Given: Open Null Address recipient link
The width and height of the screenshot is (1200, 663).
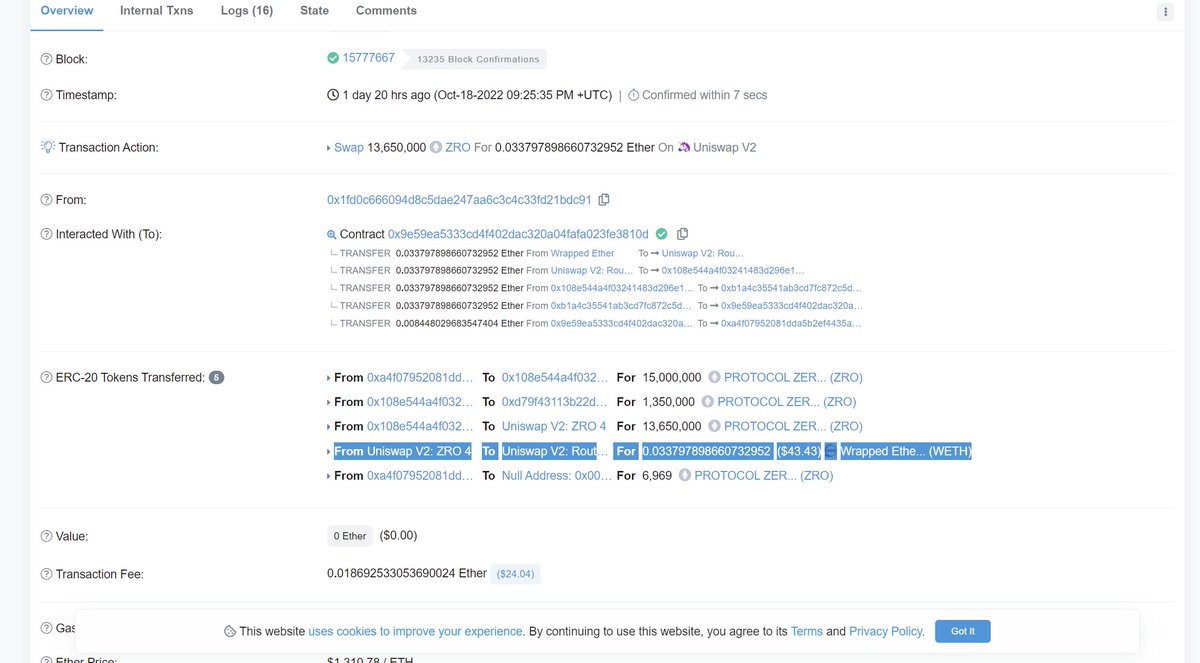Looking at the screenshot, I should click(x=556, y=476).
